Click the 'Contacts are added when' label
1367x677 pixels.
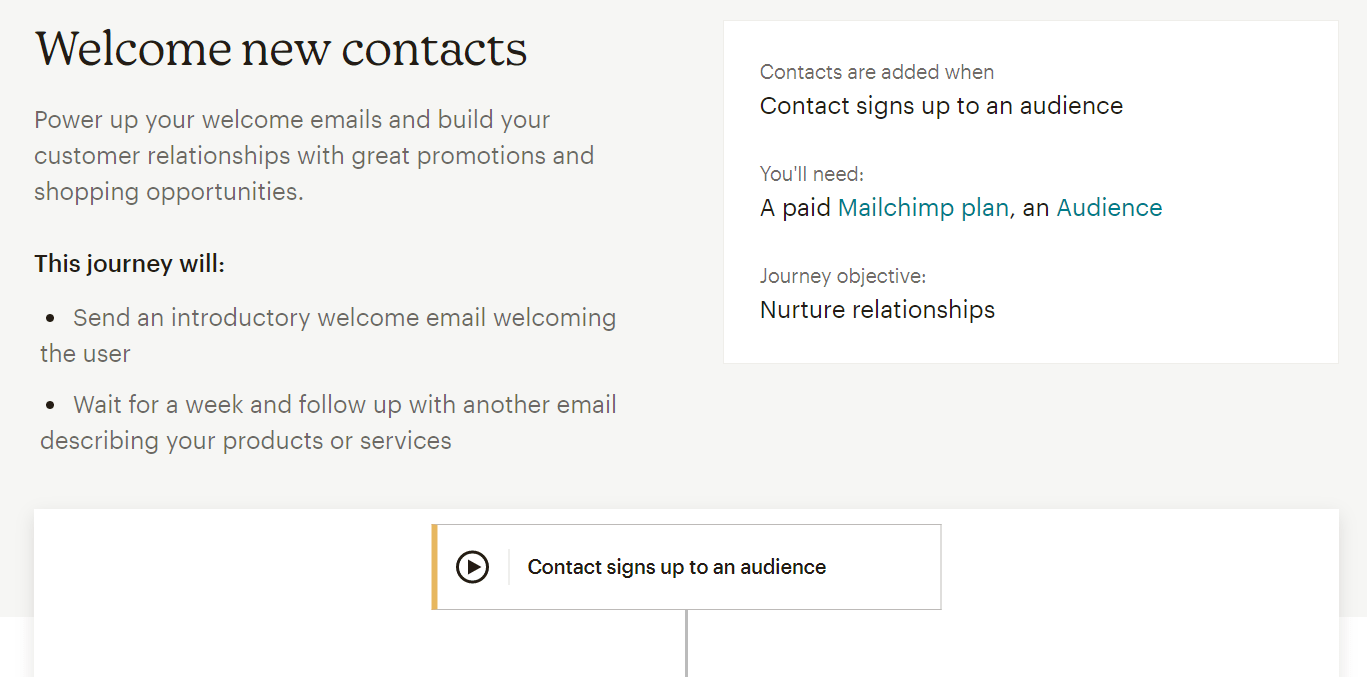[x=877, y=72]
